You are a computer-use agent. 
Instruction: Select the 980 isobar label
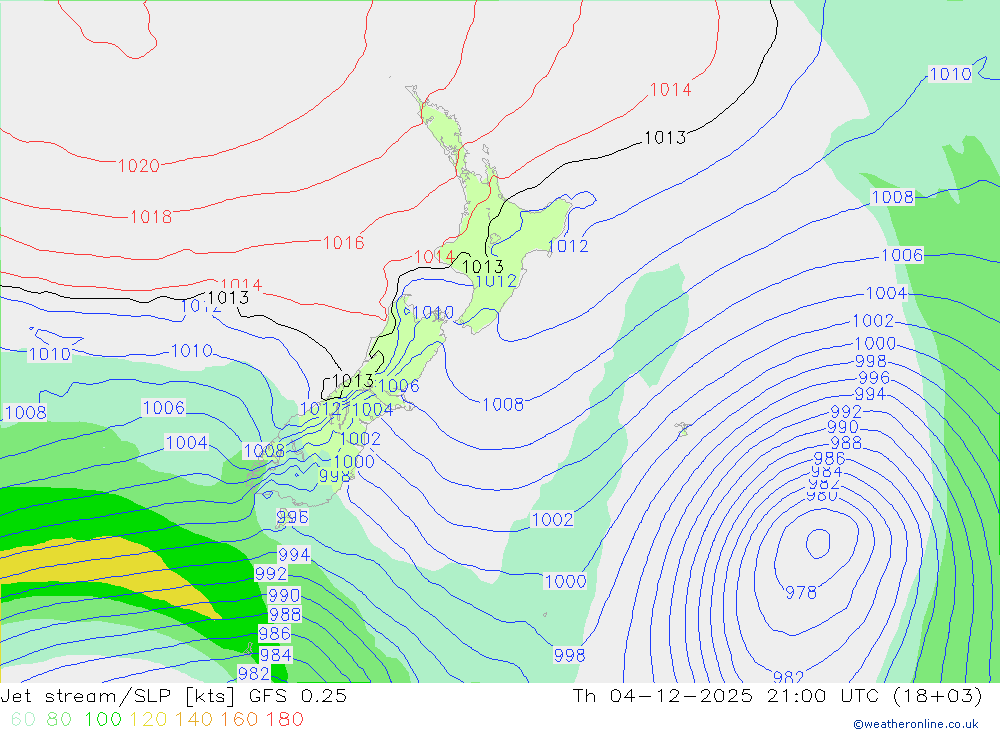pos(822,496)
